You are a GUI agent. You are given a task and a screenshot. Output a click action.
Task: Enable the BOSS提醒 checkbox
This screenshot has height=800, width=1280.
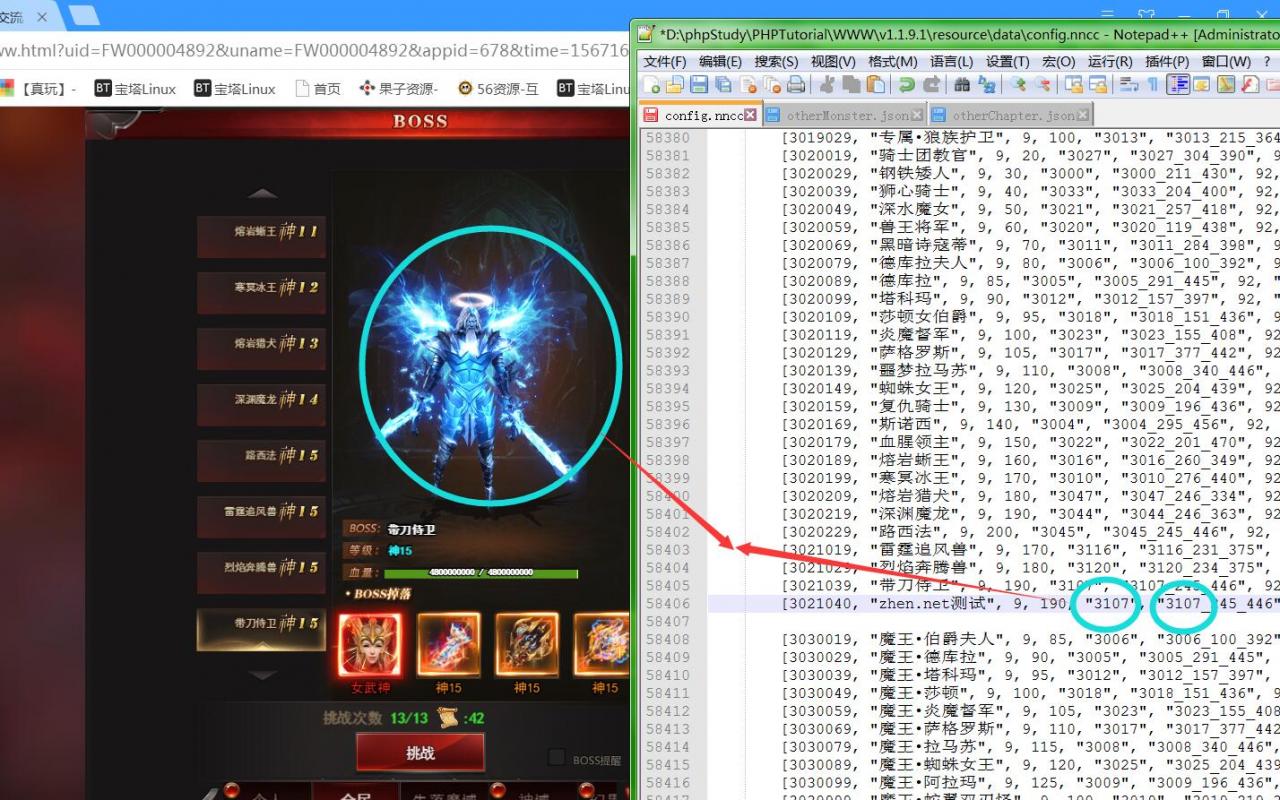coord(557,757)
